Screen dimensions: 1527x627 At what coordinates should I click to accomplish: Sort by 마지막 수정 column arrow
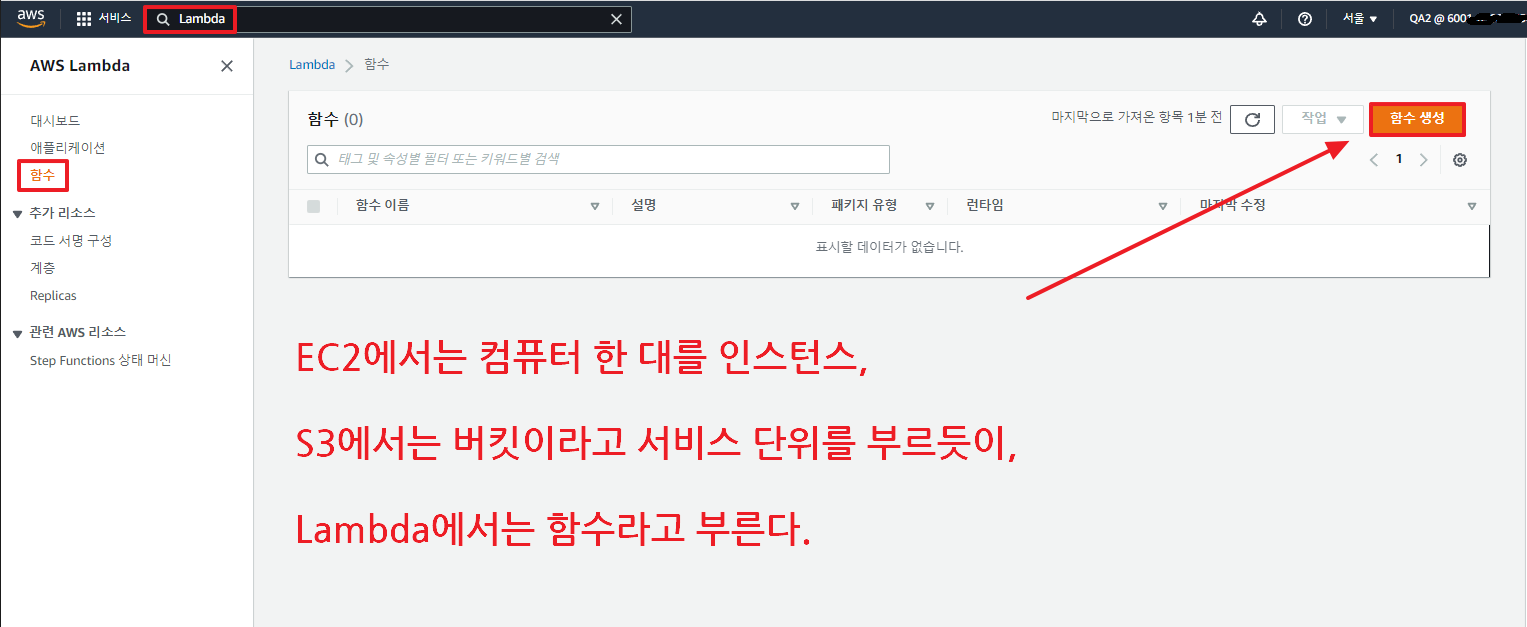point(1472,206)
